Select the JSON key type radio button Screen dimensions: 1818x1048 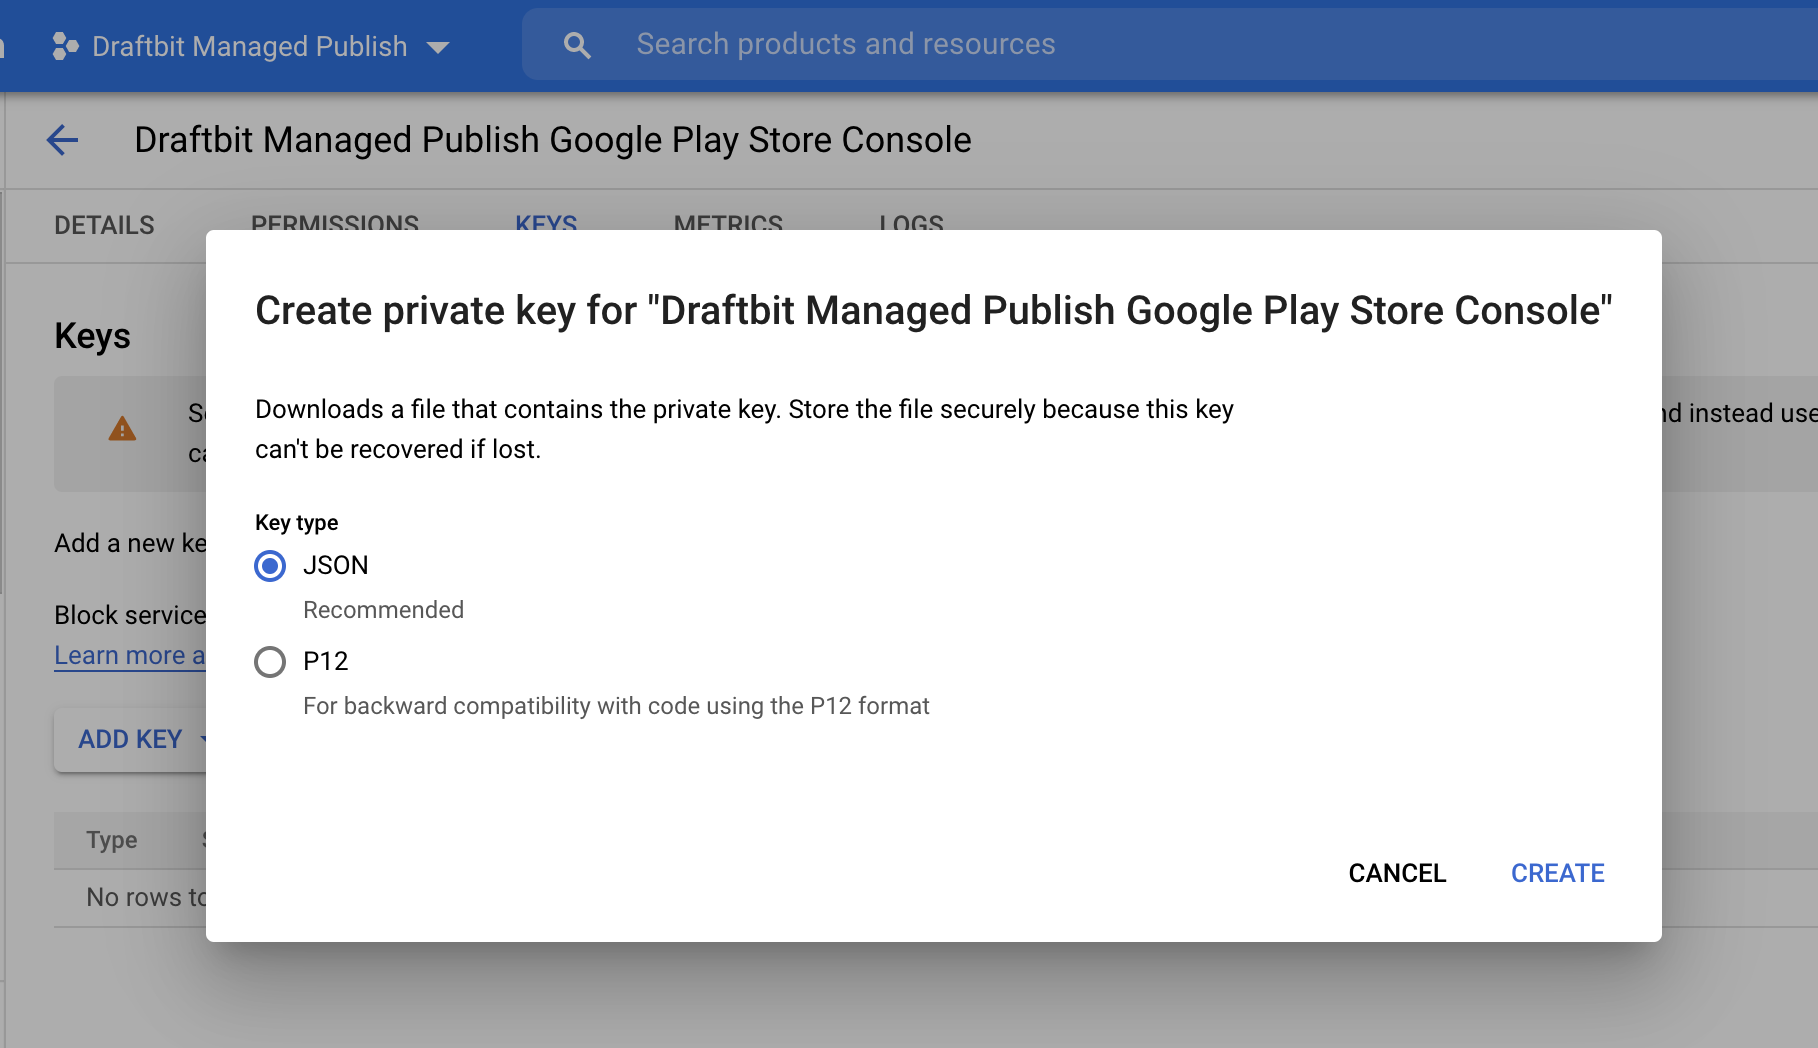[270, 566]
